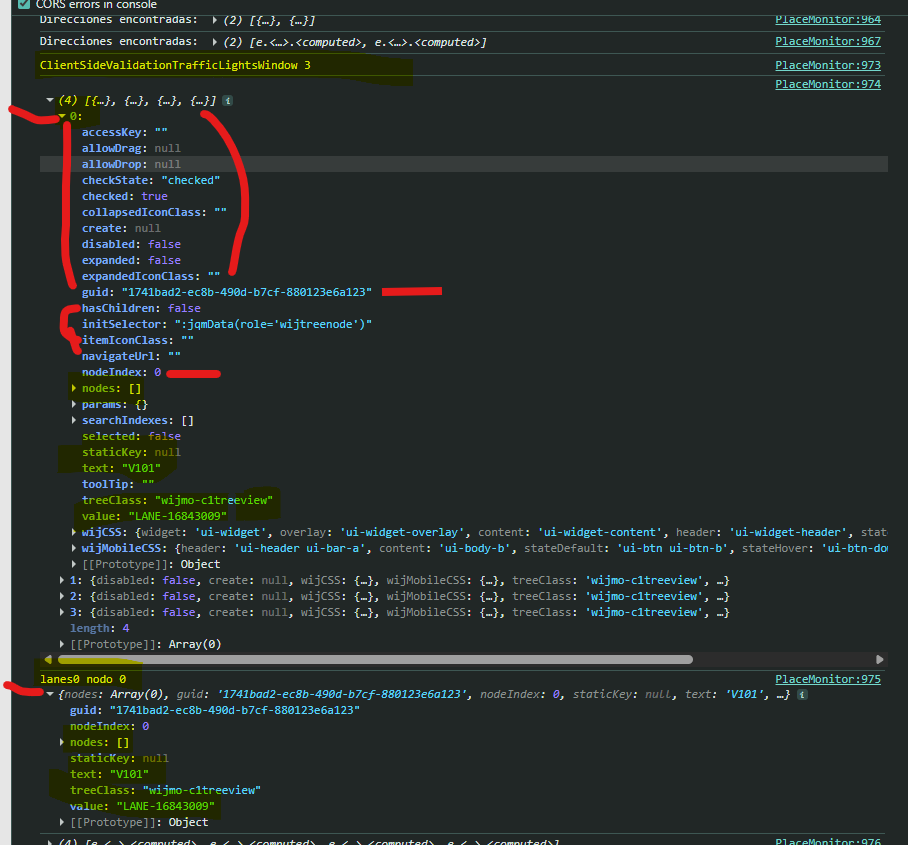908x845 pixels.
Task: Expand [[Prototype]]: Array(0)
Action: point(62,644)
